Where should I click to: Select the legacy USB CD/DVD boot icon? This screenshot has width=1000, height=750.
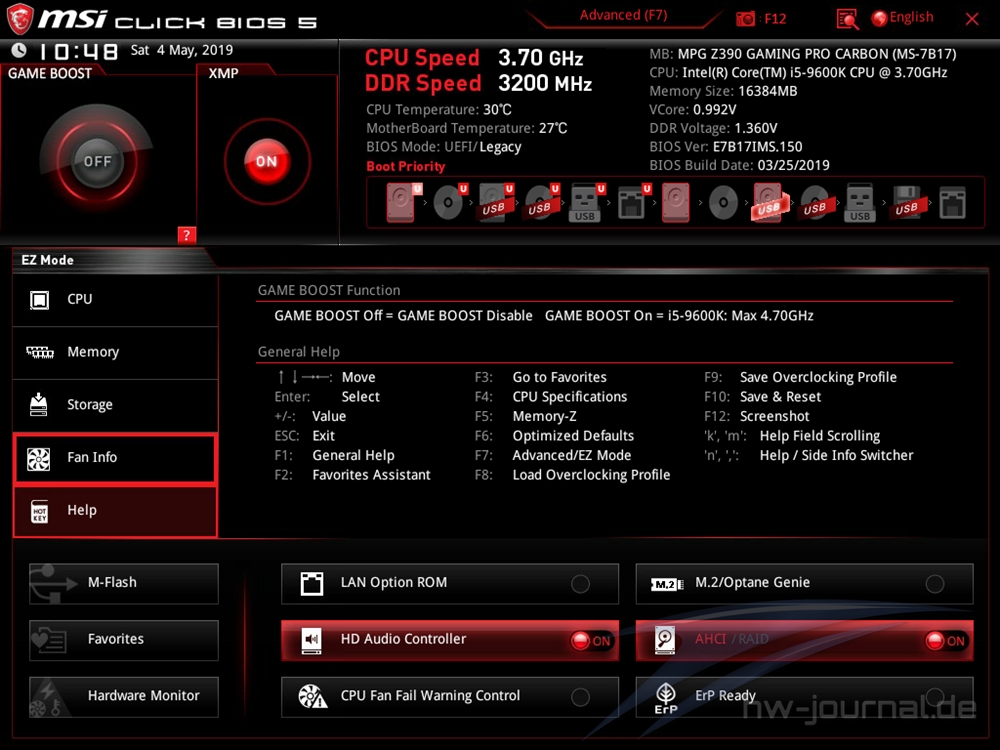click(x=815, y=203)
